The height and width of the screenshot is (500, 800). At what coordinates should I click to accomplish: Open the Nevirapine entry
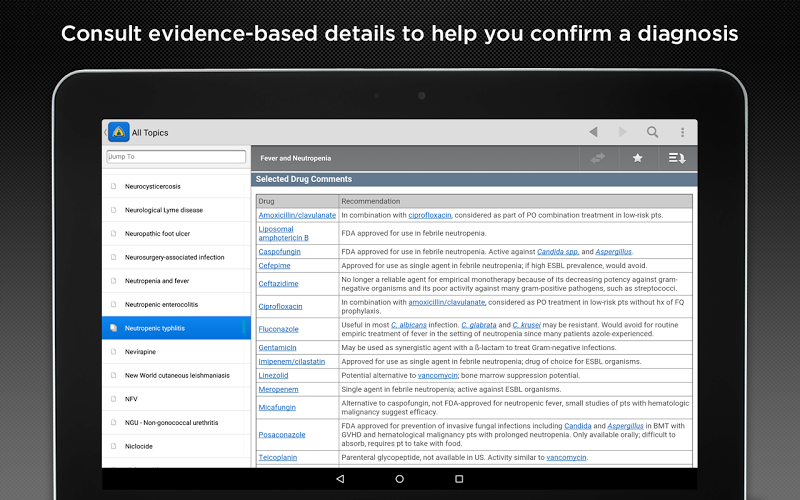pos(177,352)
